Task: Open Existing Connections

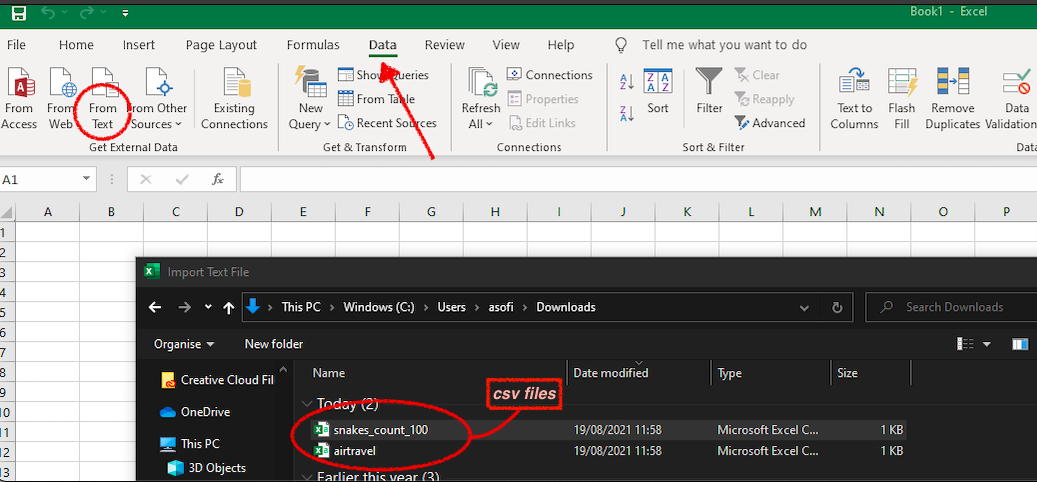Action: click(235, 99)
